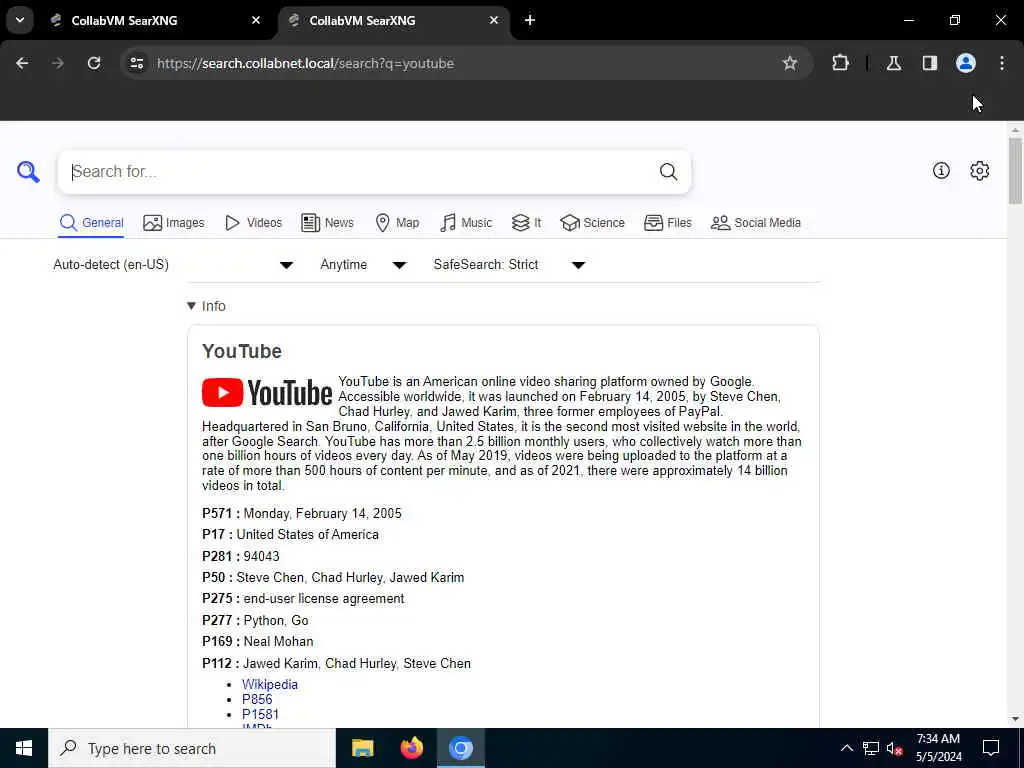Image resolution: width=1024 pixels, height=768 pixels.
Task: Open Chrome Labs flask icon
Action: 894,63
